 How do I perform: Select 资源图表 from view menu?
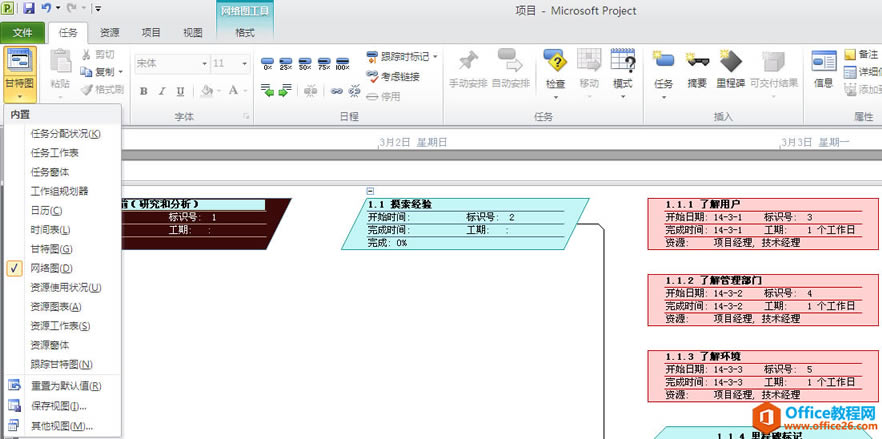[x=62, y=307]
